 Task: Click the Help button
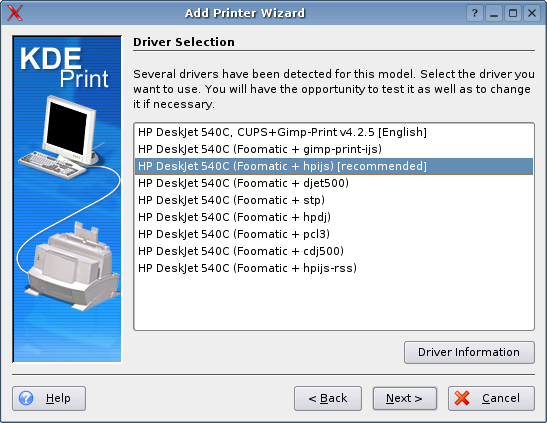49,398
